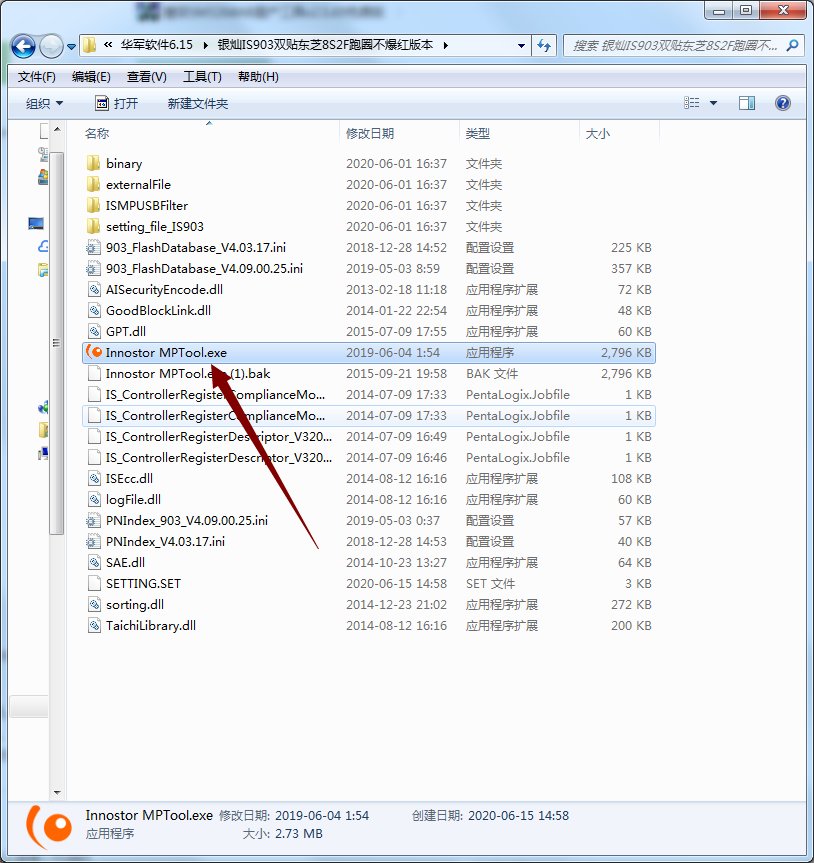The width and height of the screenshot is (814, 863).
Task: Select the file name SETTING.SET
Action: coord(143,583)
